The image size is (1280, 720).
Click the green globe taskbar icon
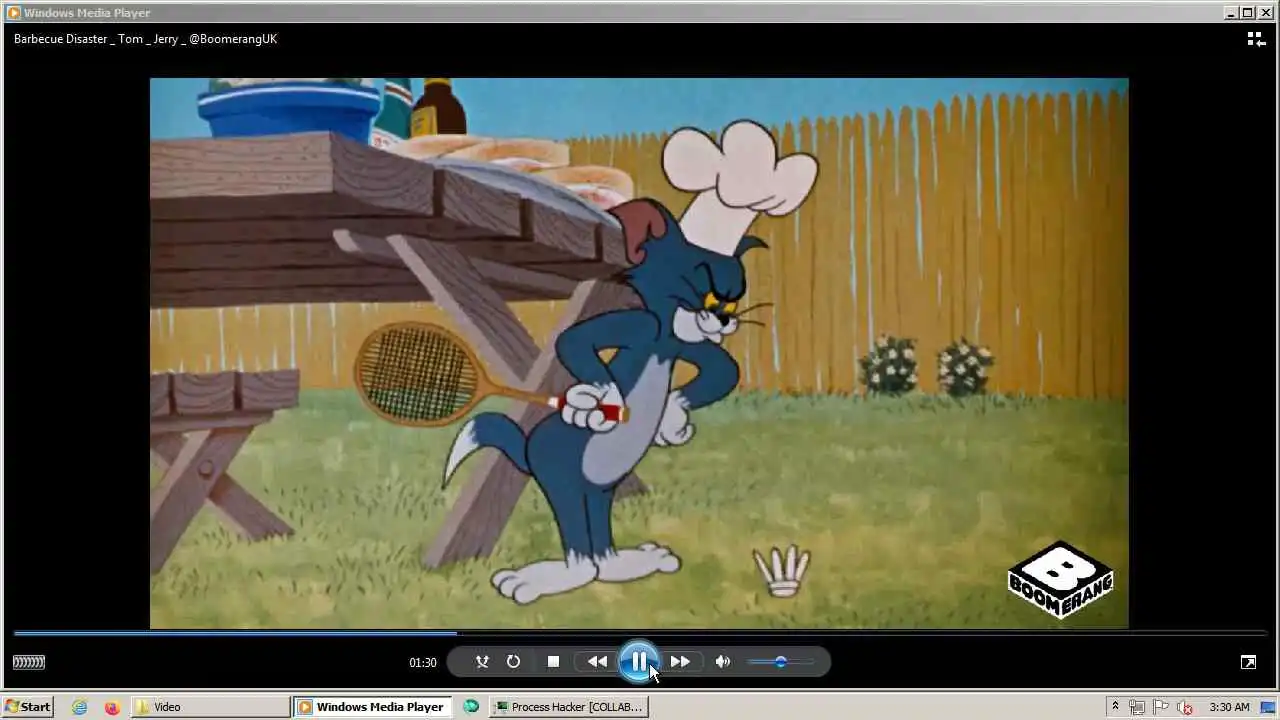pyautogui.click(x=471, y=706)
